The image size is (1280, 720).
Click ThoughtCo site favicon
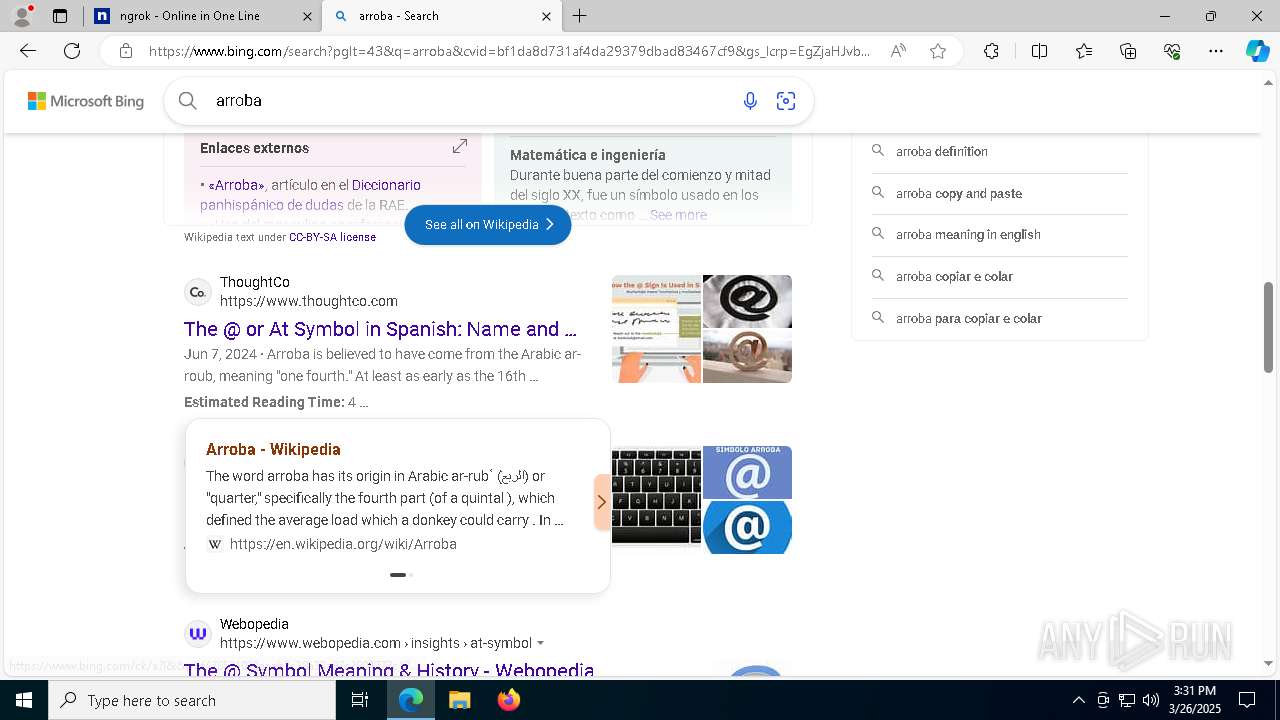pyautogui.click(x=198, y=292)
